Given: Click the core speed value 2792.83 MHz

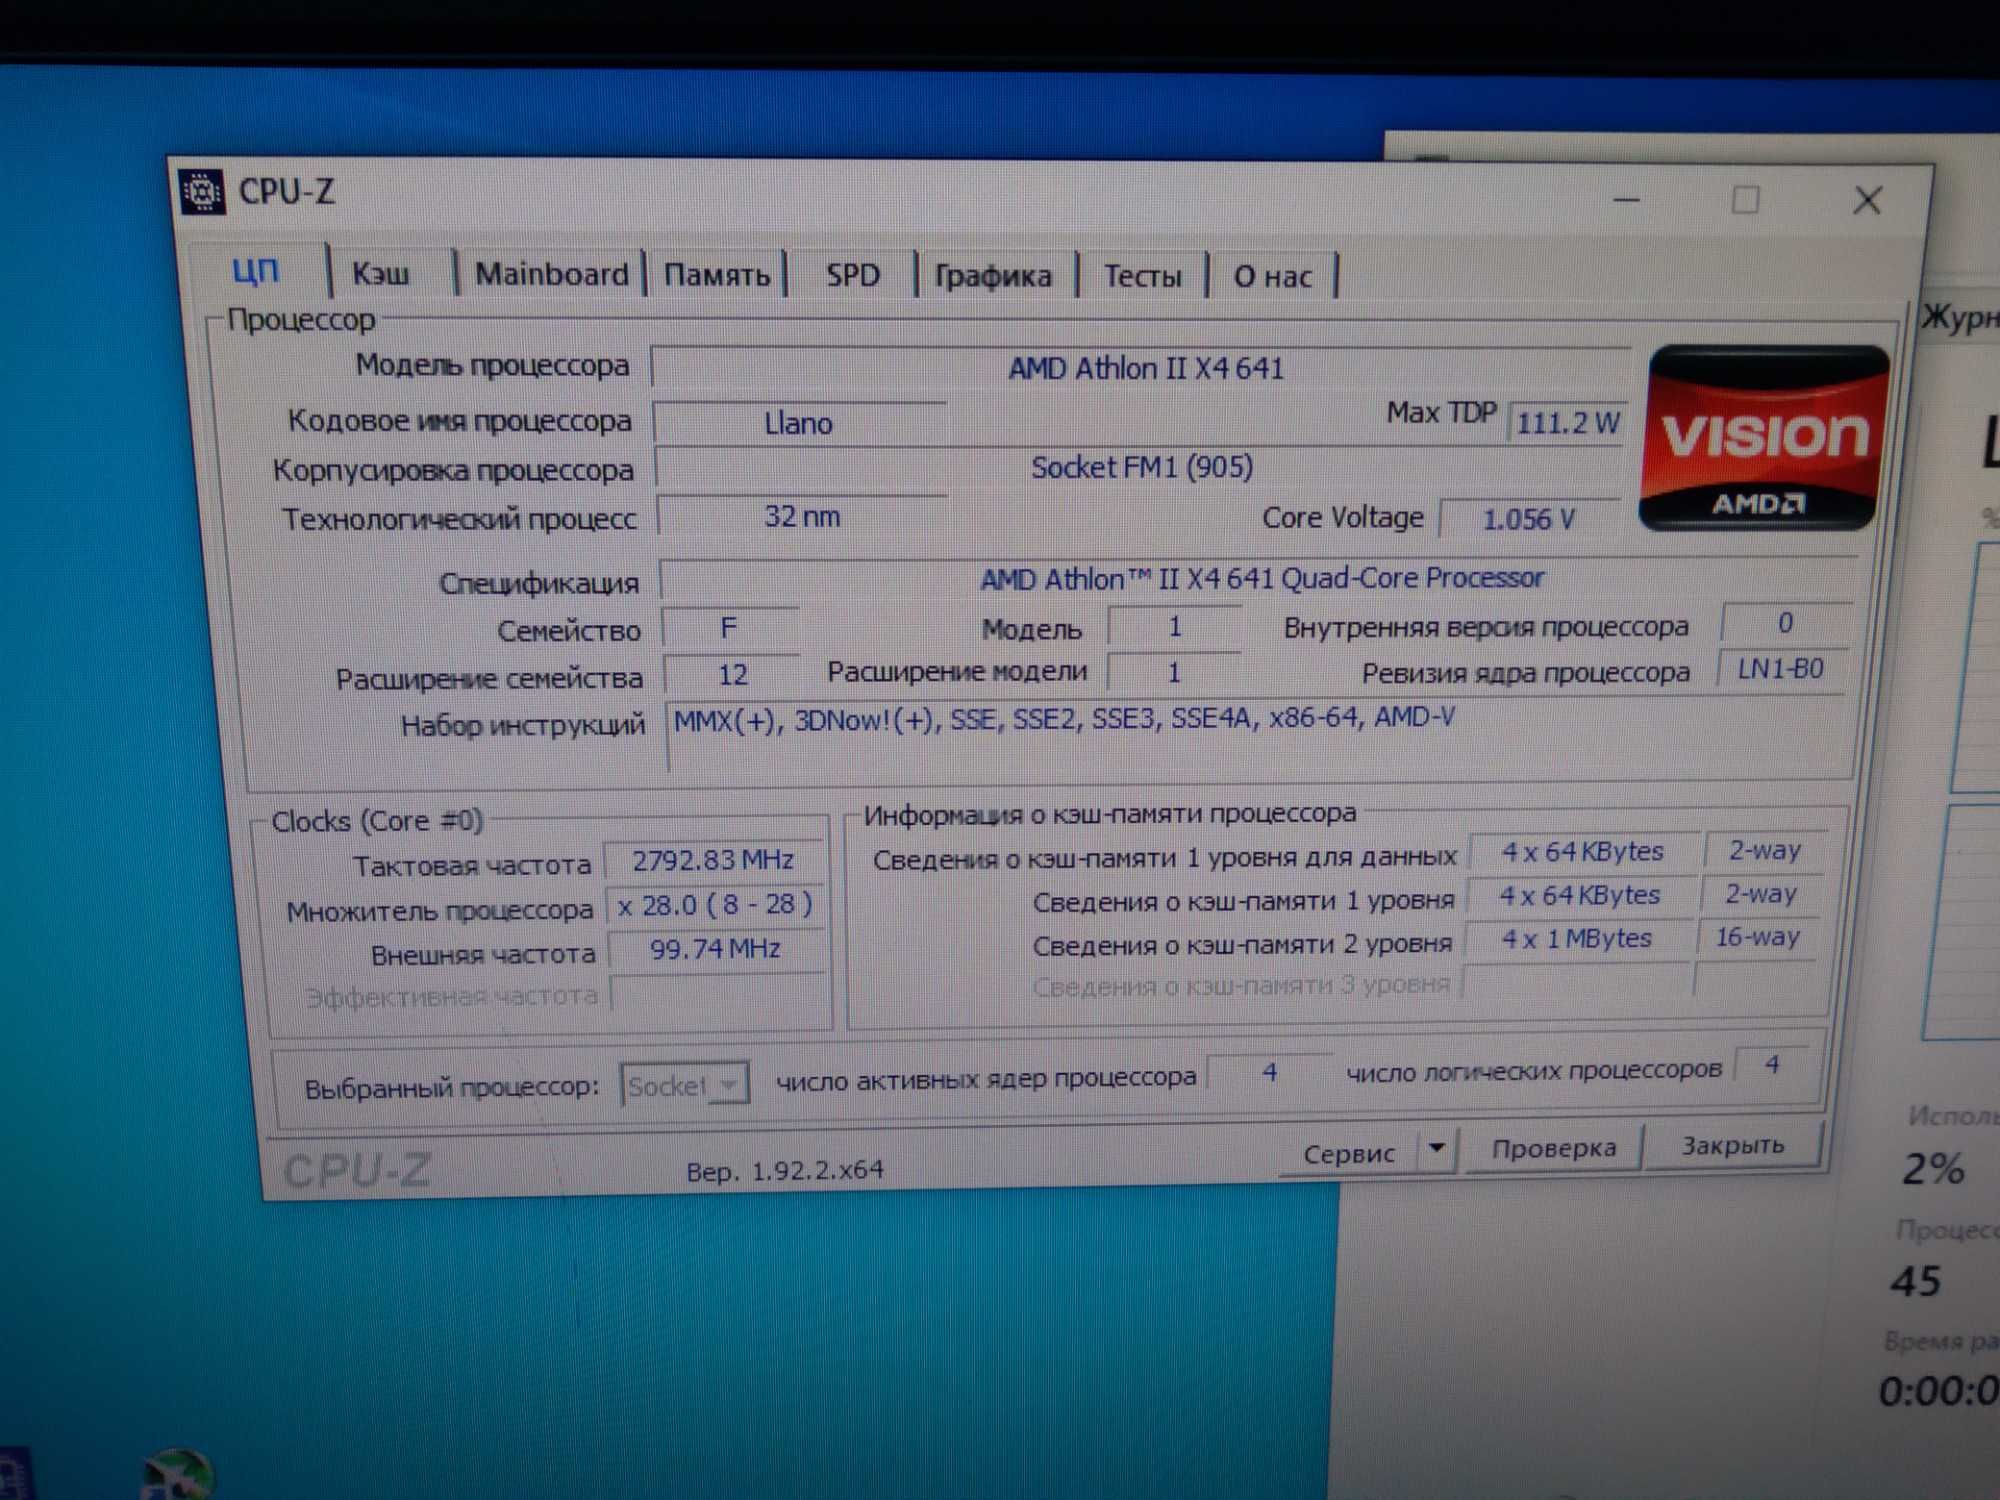Looking at the screenshot, I should (714, 861).
